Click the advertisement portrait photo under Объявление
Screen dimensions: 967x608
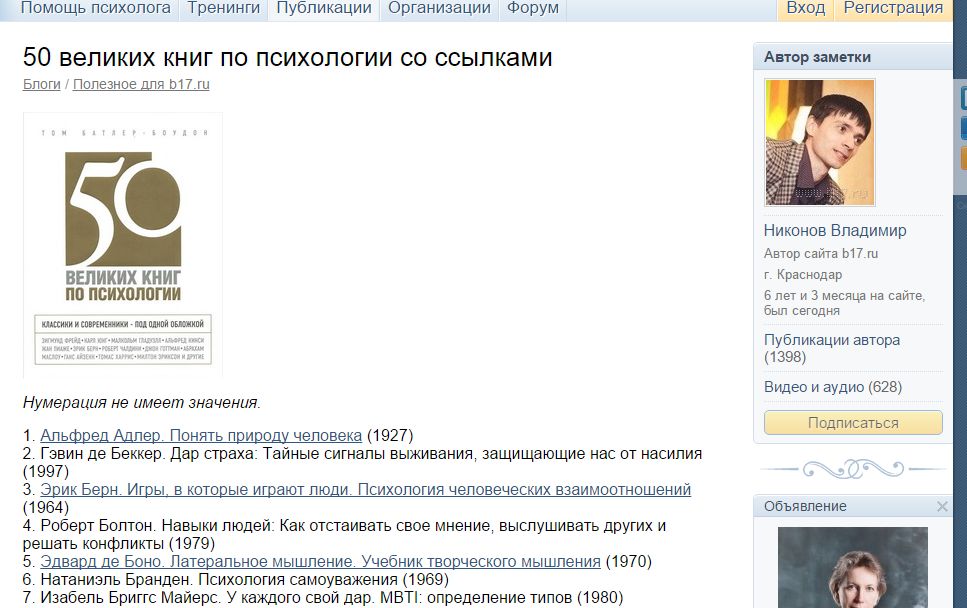852,567
